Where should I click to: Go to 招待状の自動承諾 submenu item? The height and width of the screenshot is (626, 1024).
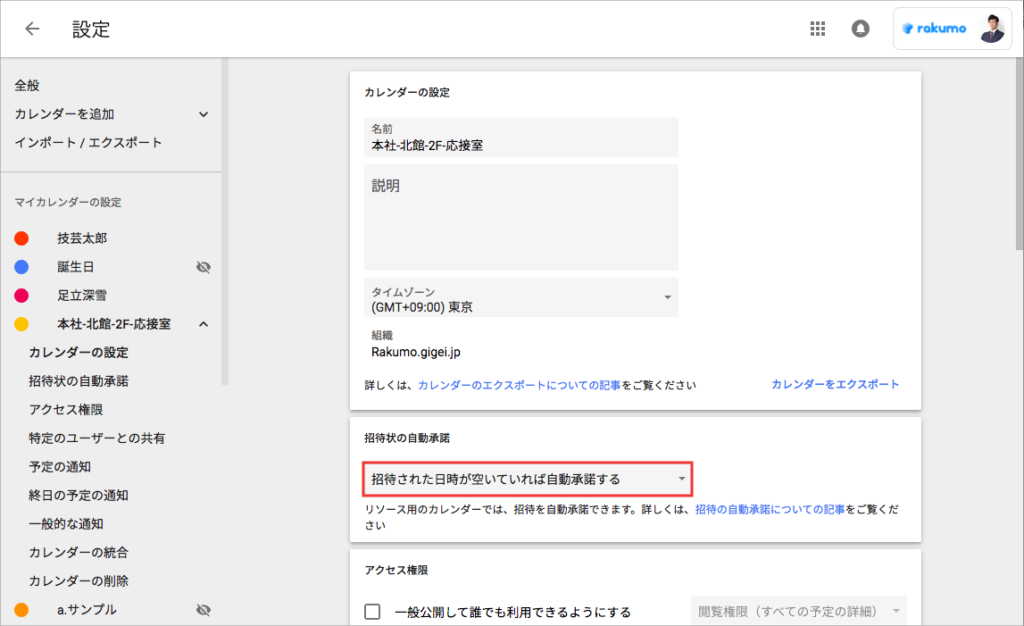(78, 381)
